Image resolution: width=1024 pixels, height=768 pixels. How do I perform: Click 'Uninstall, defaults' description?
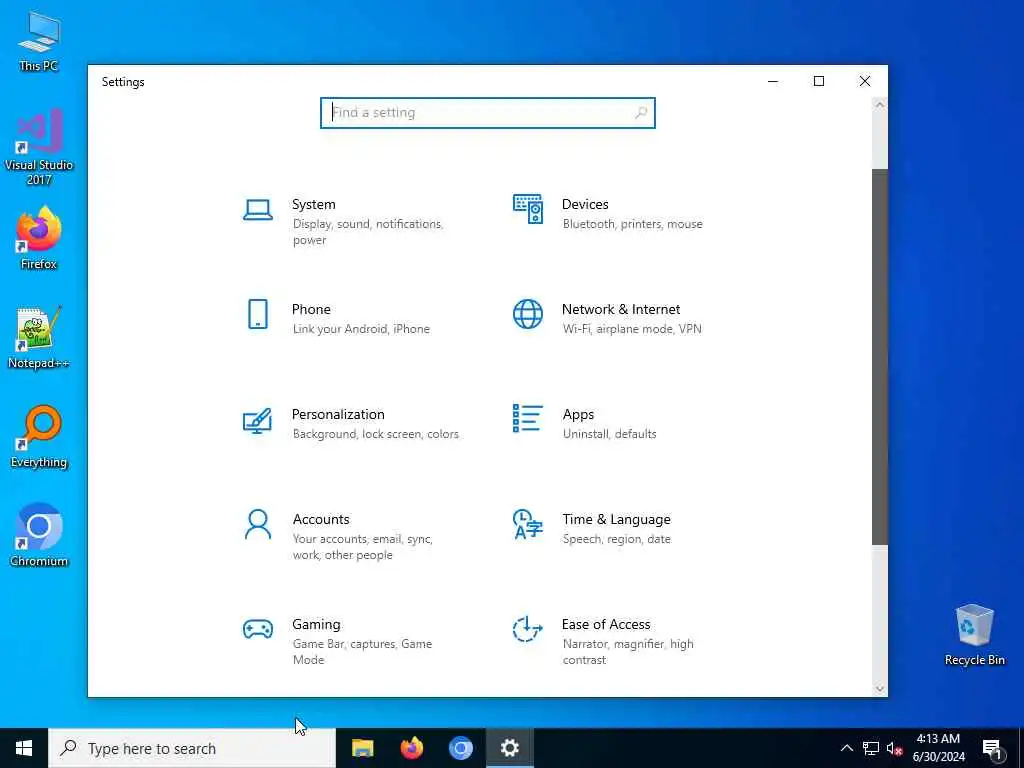(x=610, y=434)
